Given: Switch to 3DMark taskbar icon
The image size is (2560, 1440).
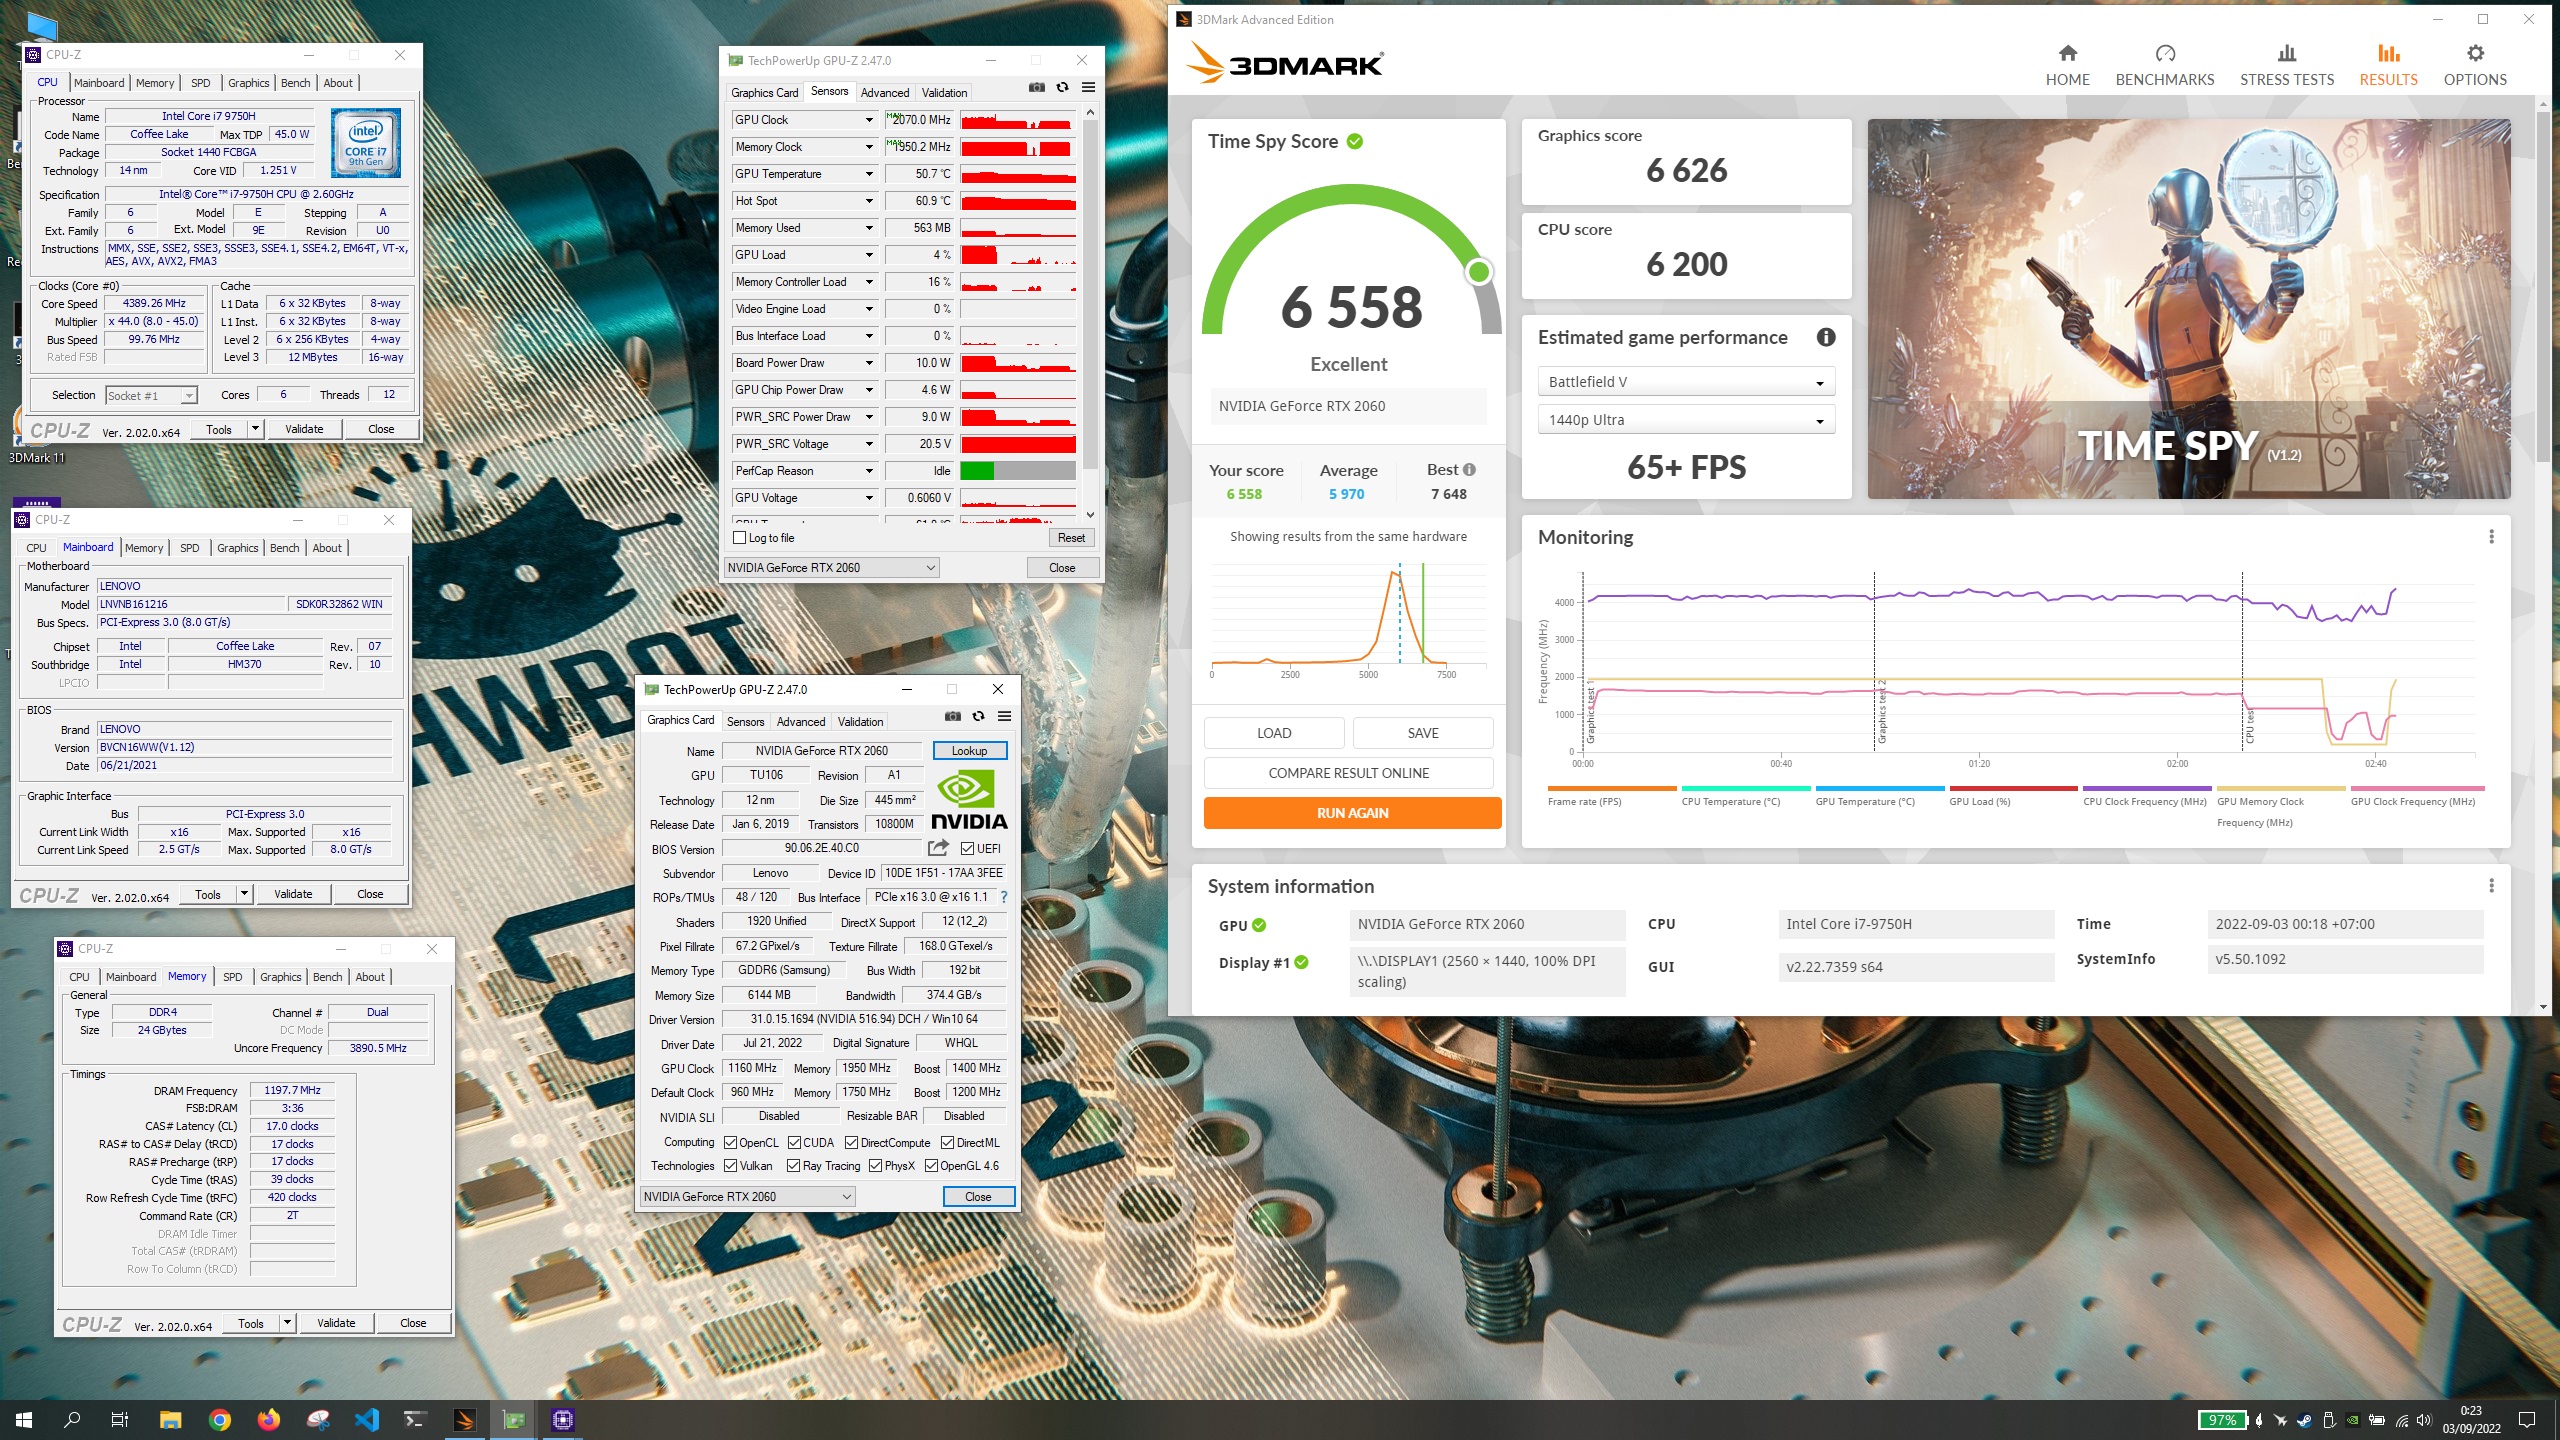Looking at the screenshot, I should coord(464,1420).
